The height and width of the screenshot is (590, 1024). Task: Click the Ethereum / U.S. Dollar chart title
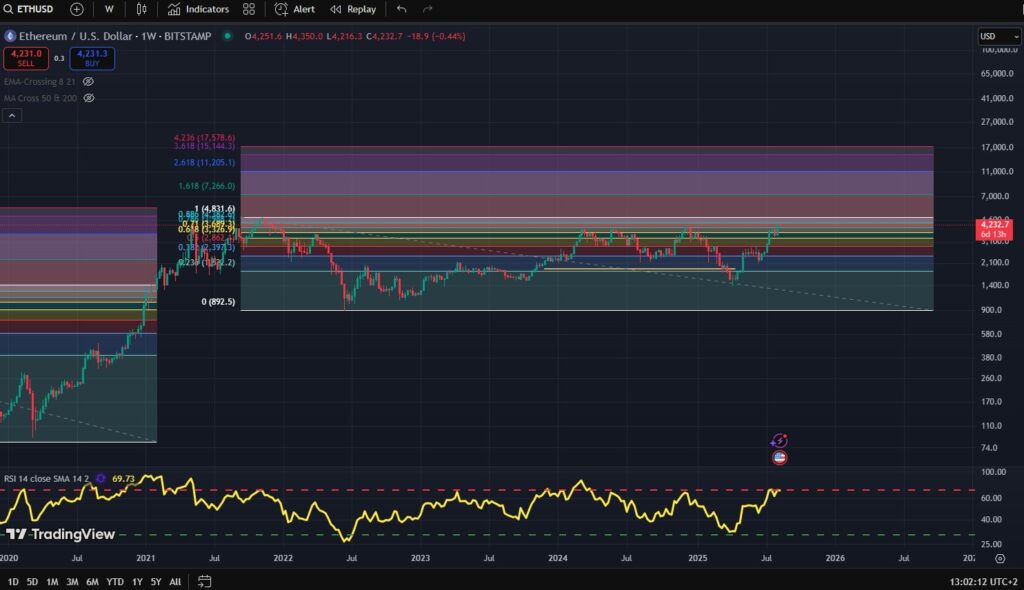point(115,36)
